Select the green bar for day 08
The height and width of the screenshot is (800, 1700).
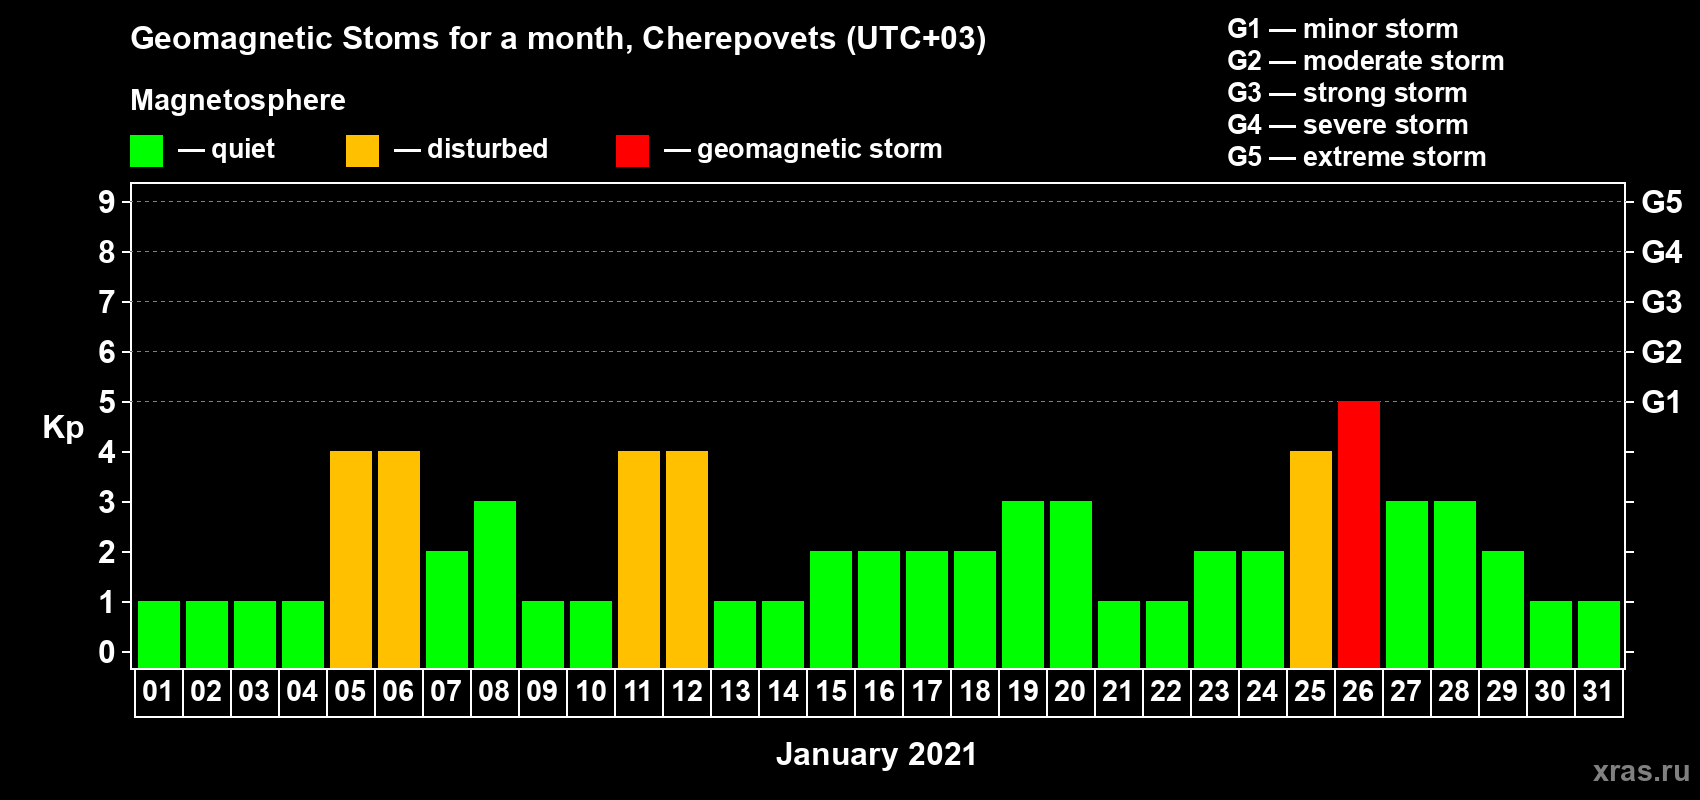click(x=495, y=584)
